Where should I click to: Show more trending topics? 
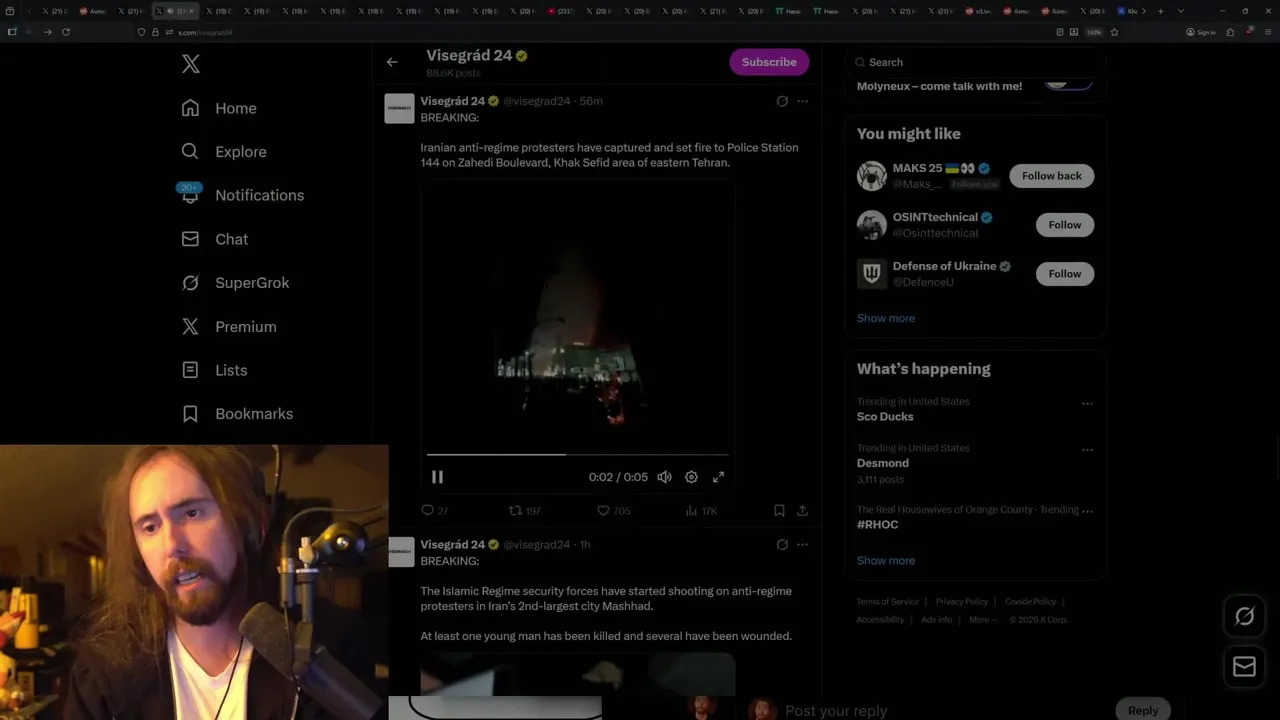coord(886,561)
